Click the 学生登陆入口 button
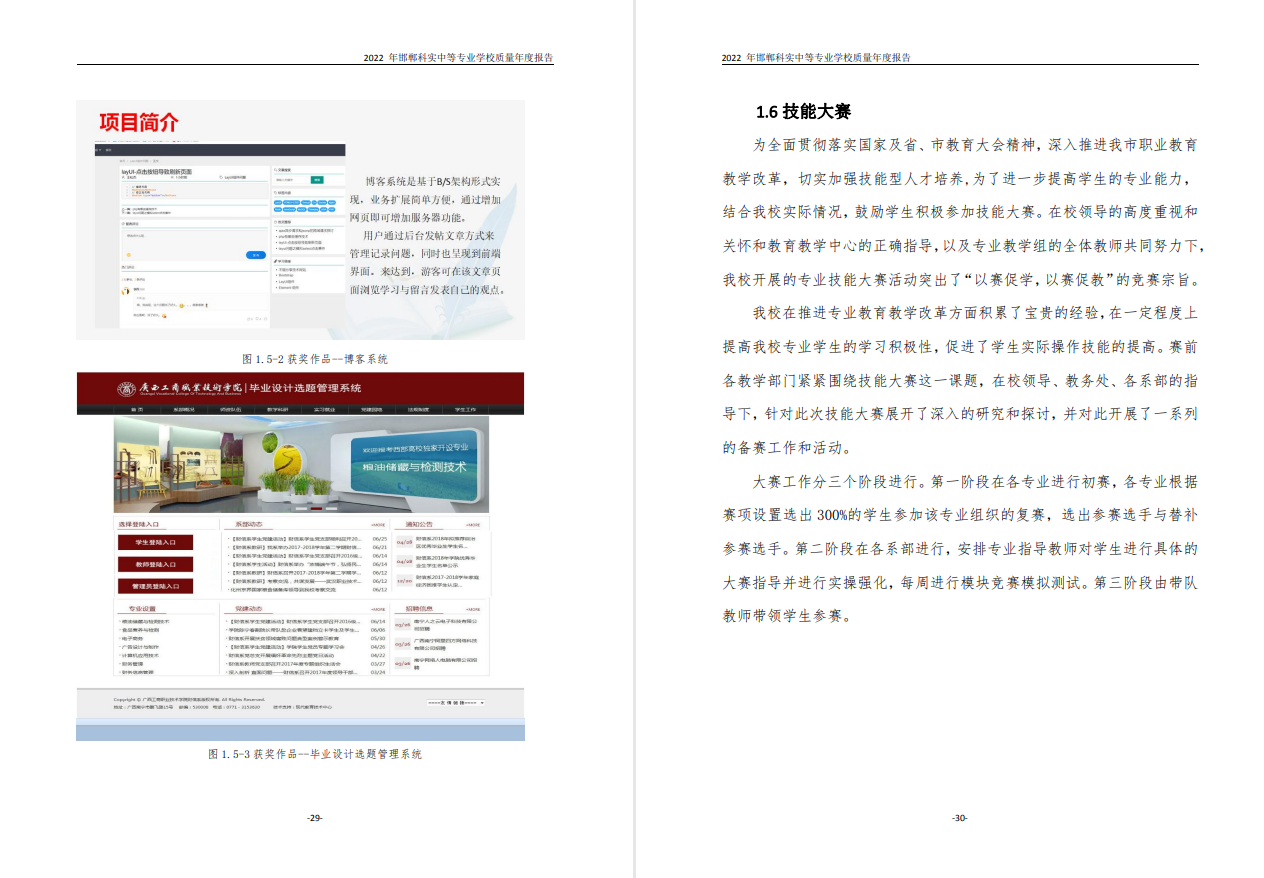1264x878 pixels. click(x=155, y=542)
